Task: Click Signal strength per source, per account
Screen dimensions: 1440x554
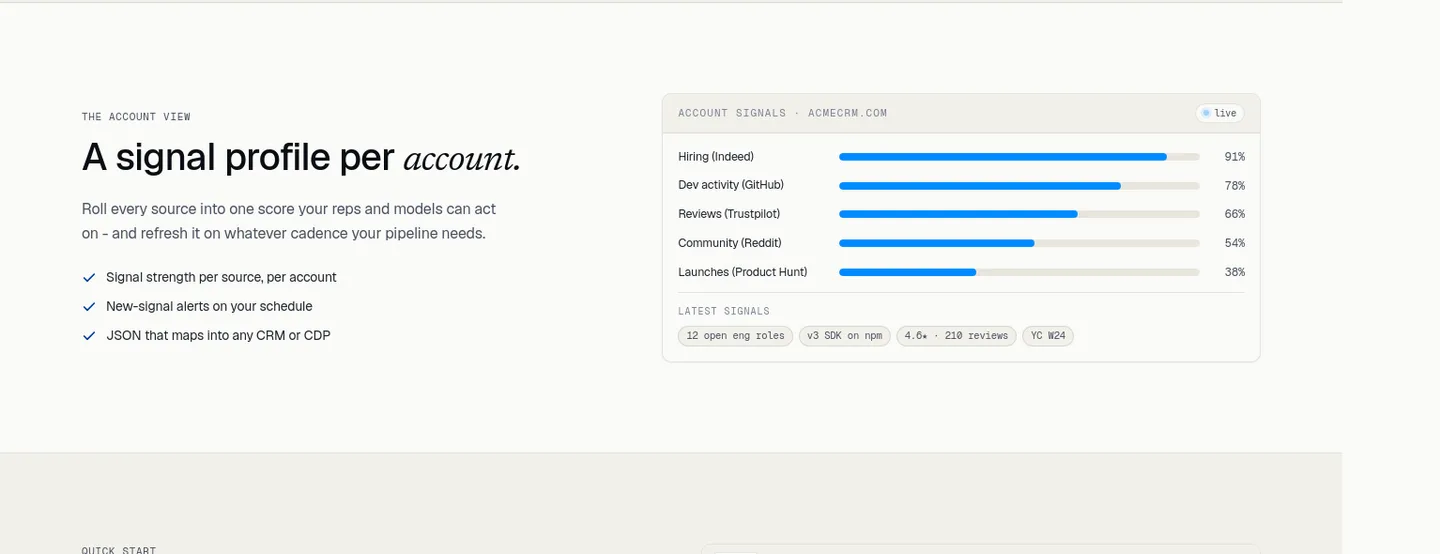Action: pos(221,278)
